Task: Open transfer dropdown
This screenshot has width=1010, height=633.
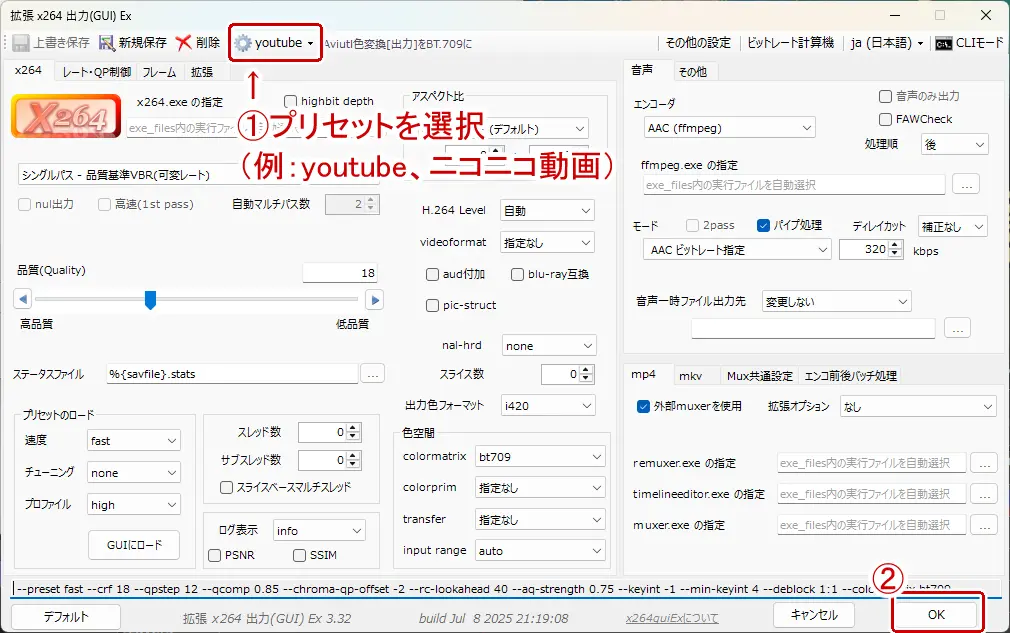Action: click(540, 520)
